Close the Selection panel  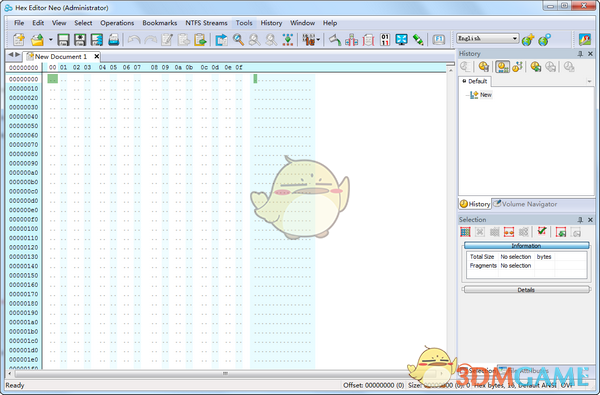point(590,220)
